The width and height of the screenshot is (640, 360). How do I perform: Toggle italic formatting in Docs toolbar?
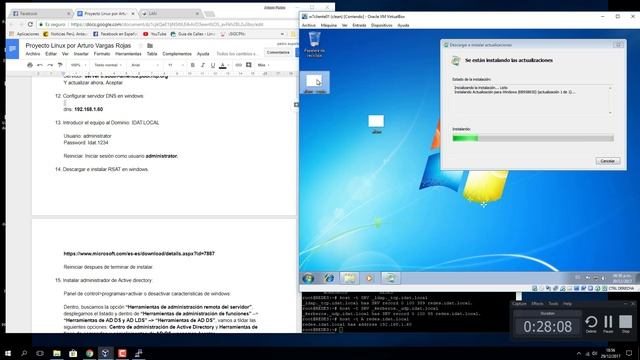point(203,65)
